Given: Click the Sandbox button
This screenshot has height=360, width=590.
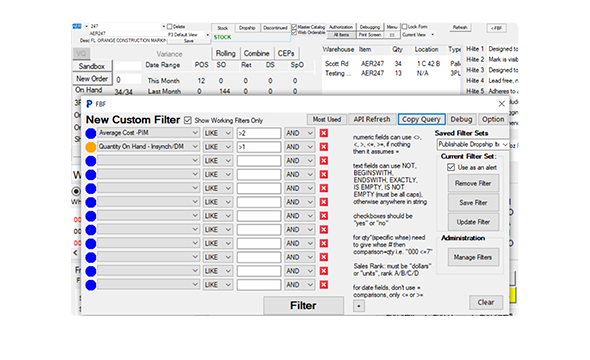Looking at the screenshot, I should click(91, 66).
